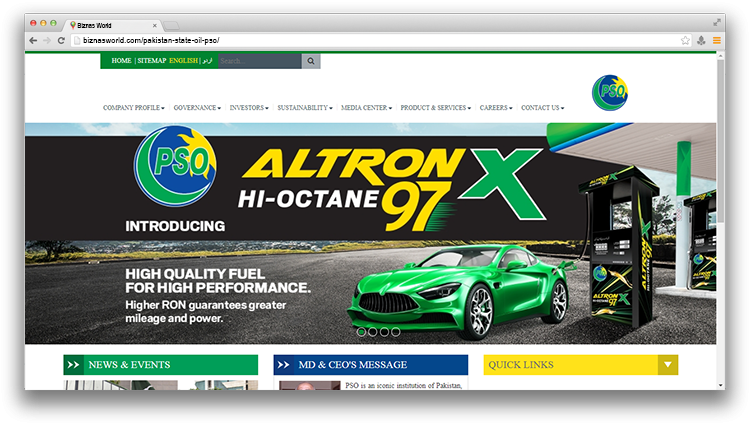The image size is (750, 425).
Task: Click the browser extension icon beside the star
Action: [x=701, y=41]
